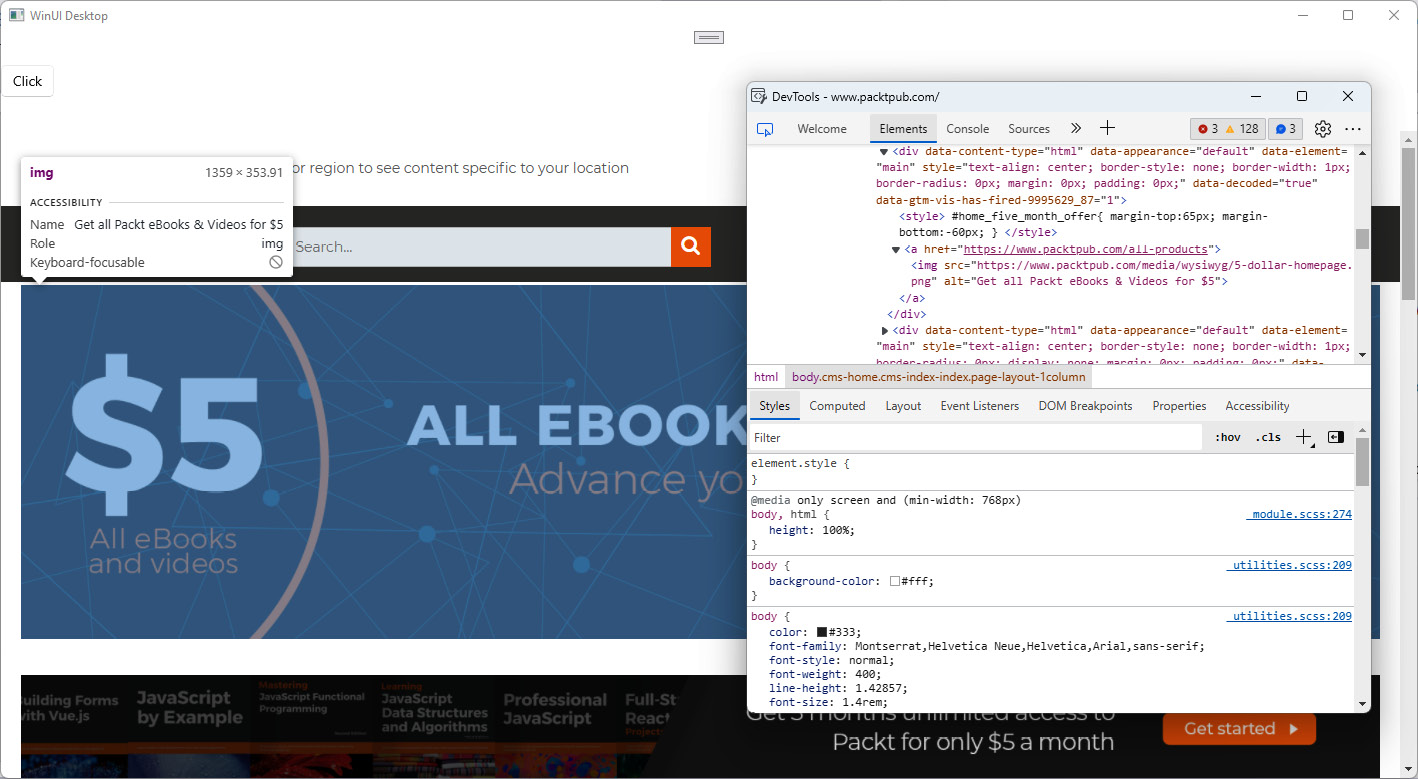Click the 'font-weight: 400;' declaration
Viewport: 1418px width, 779px height.
825,674
